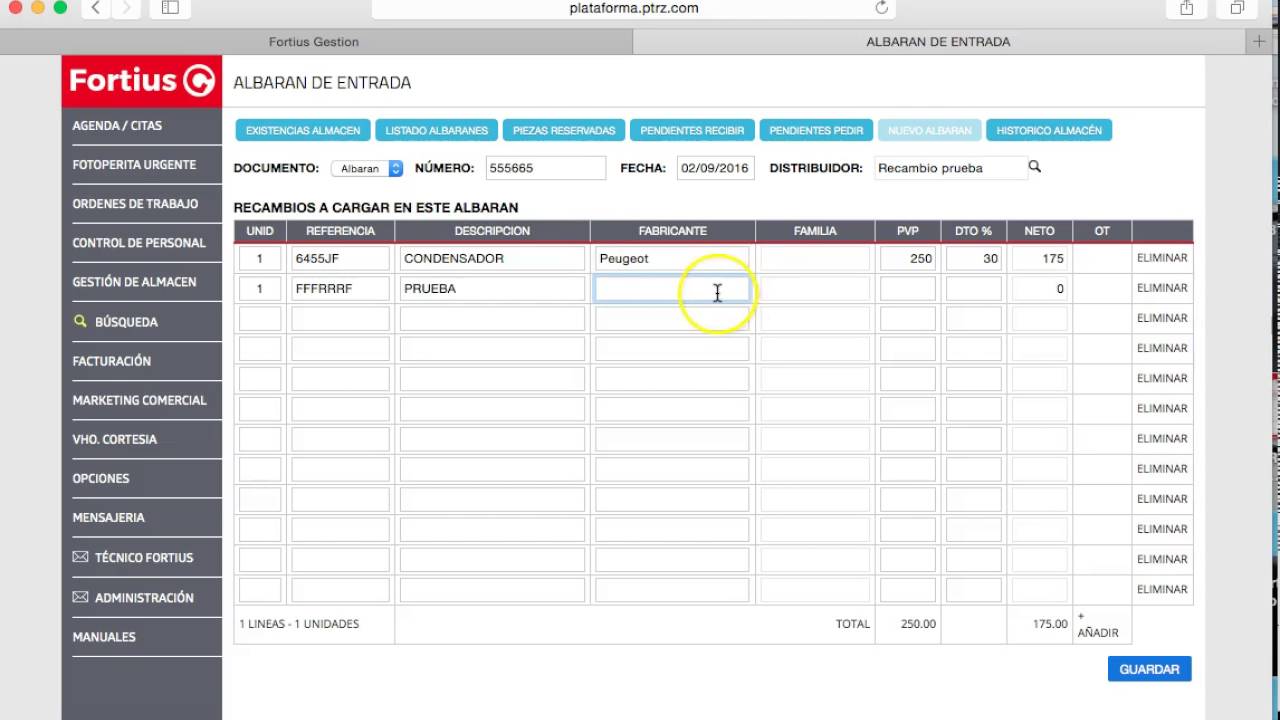Image resolution: width=1280 pixels, height=720 pixels.
Task: Click reference field FFFRRRF
Action: (340, 288)
